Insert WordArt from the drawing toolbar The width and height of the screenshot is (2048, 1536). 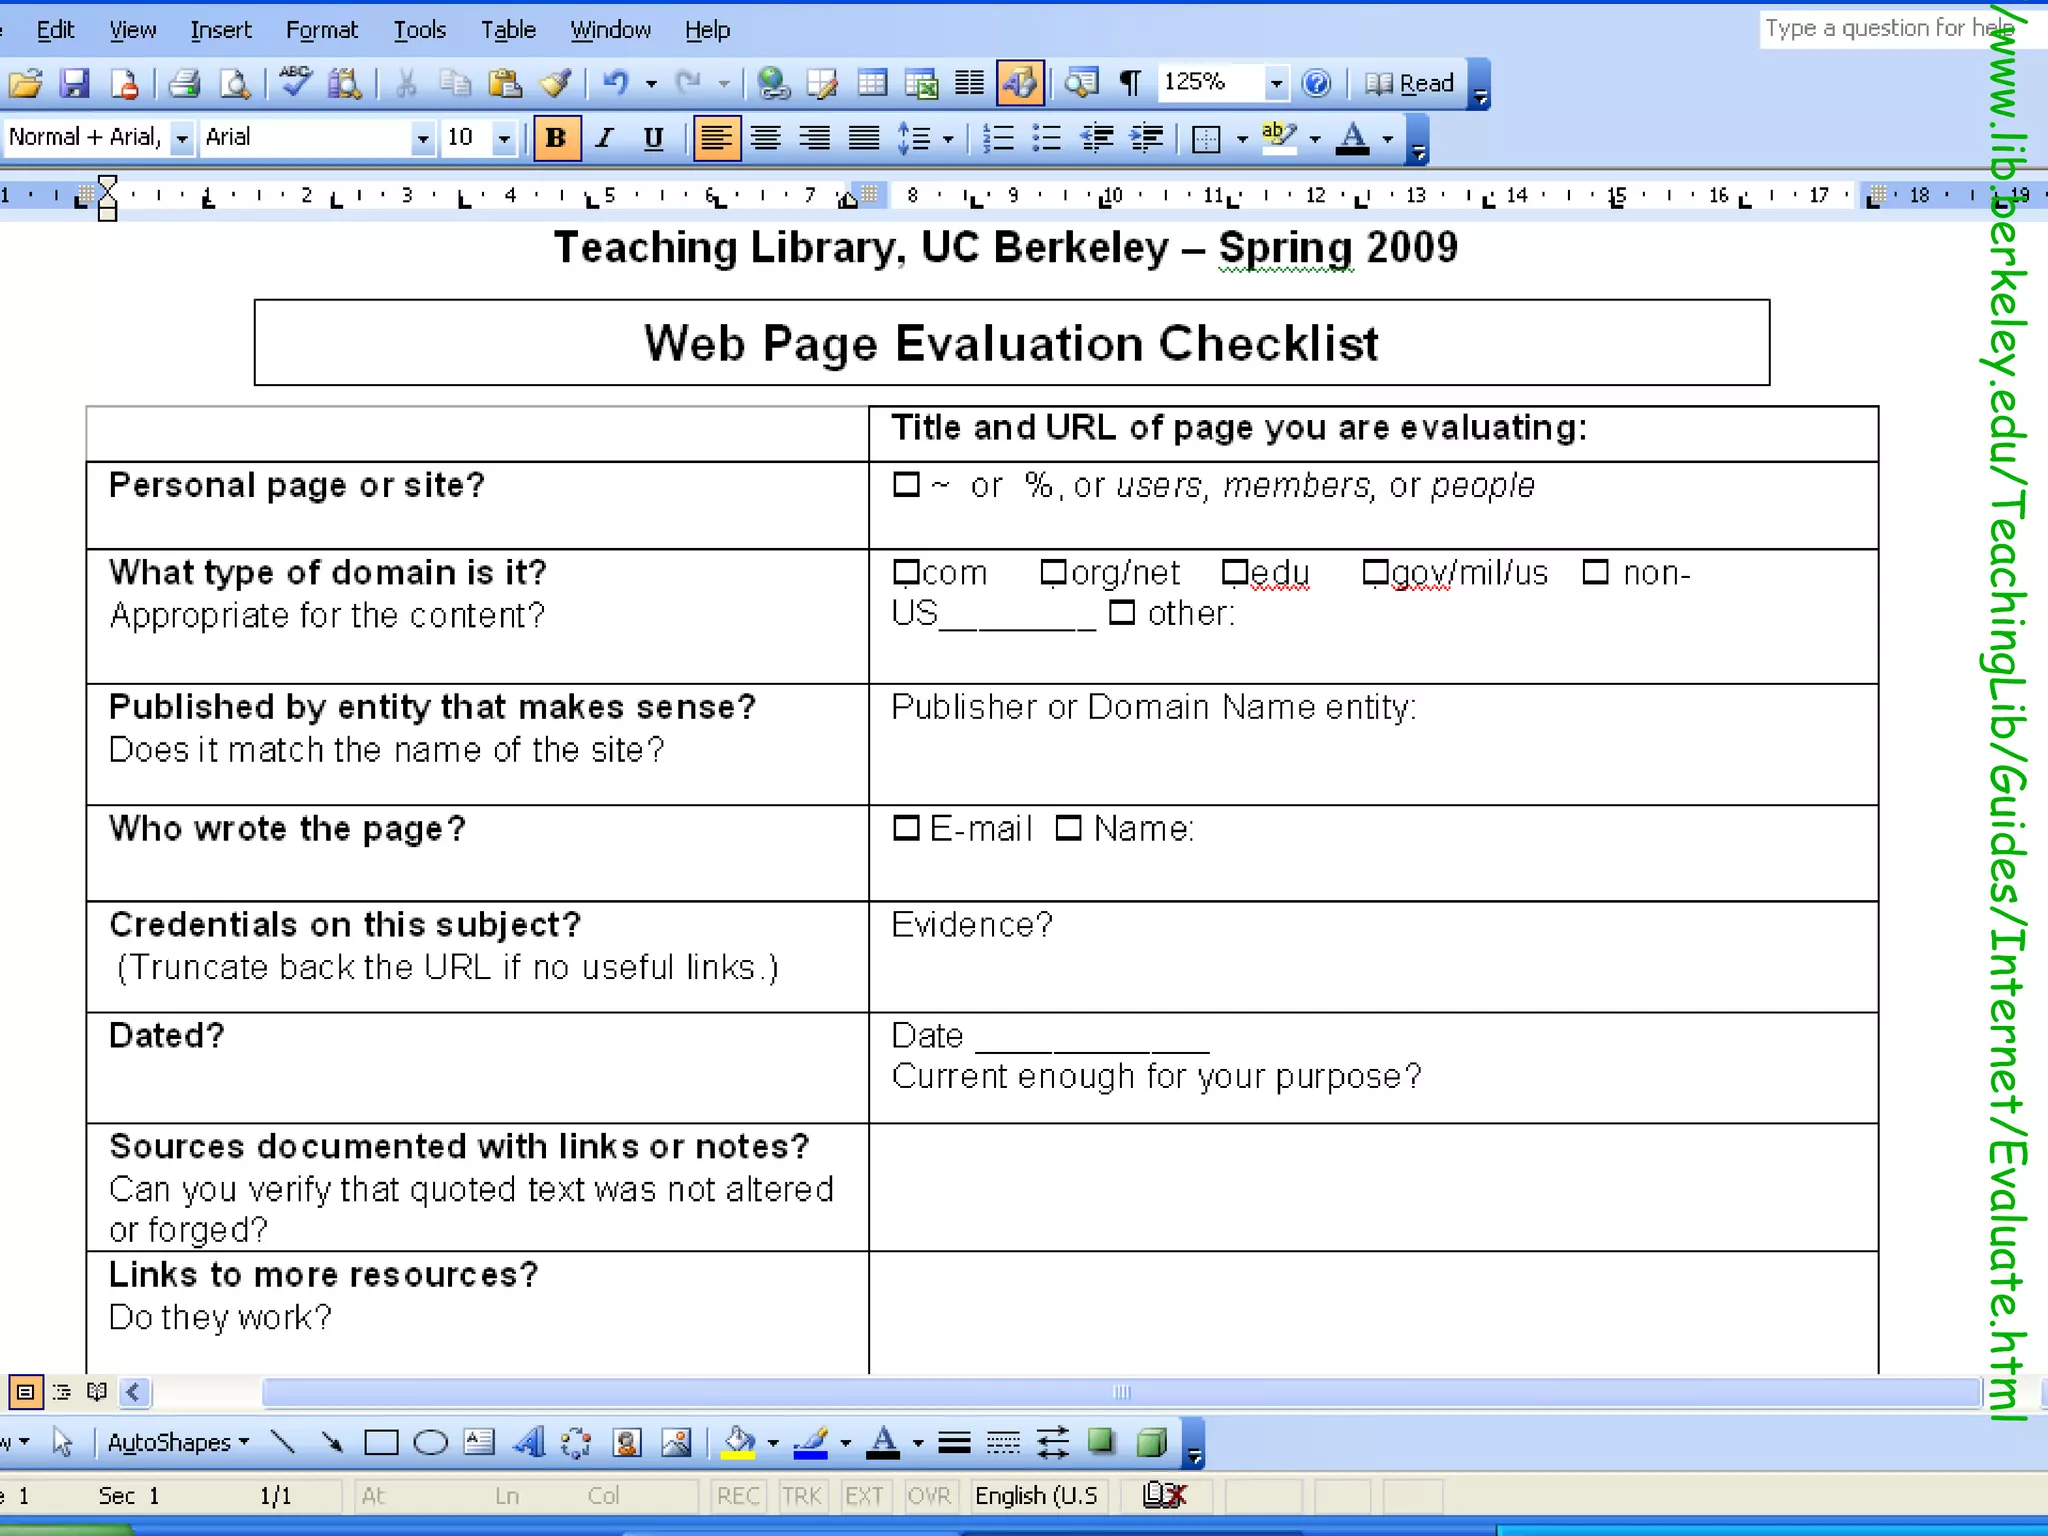click(528, 1442)
